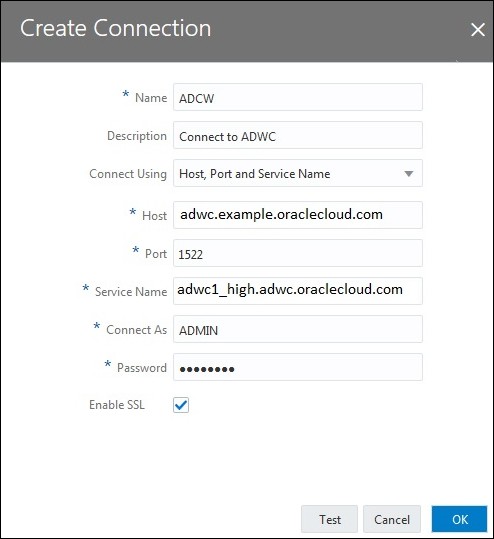Click the Create Connection title text
Image resolution: width=494 pixels, height=539 pixels.
(116, 28)
